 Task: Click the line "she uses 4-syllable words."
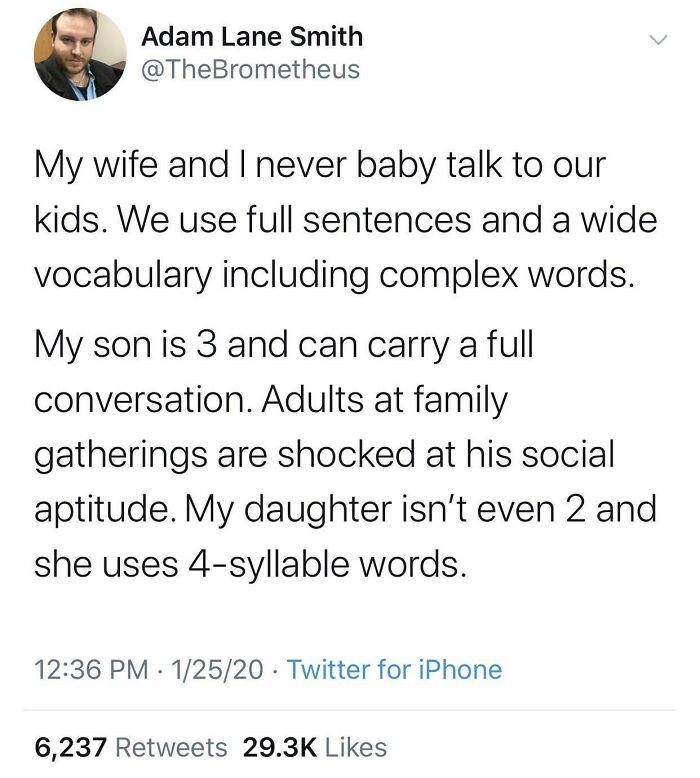250,563
